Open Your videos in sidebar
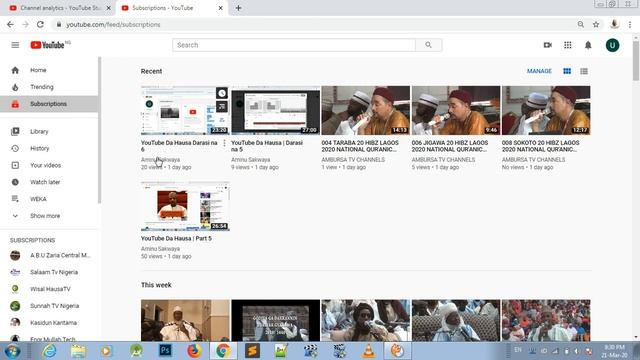This screenshot has width=640, height=360. [49, 165]
